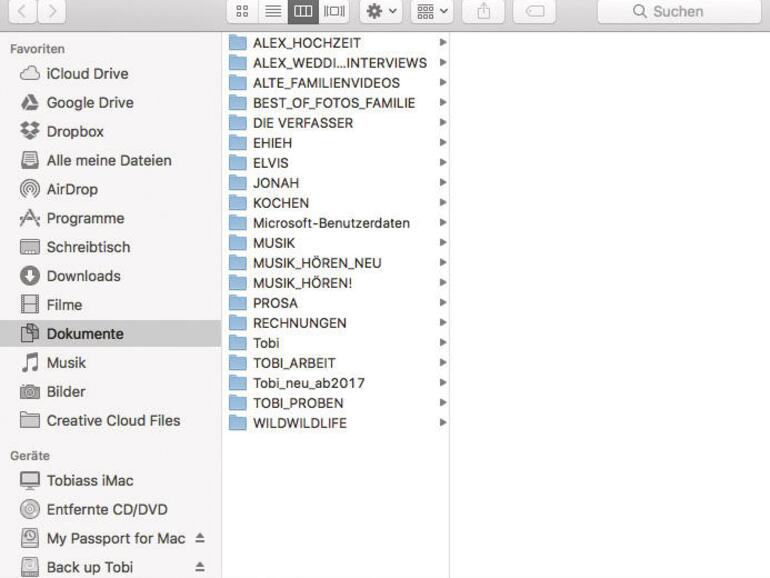Image resolution: width=770 pixels, height=578 pixels.
Task: Open Musik in sidebar
Action: pos(110,363)
